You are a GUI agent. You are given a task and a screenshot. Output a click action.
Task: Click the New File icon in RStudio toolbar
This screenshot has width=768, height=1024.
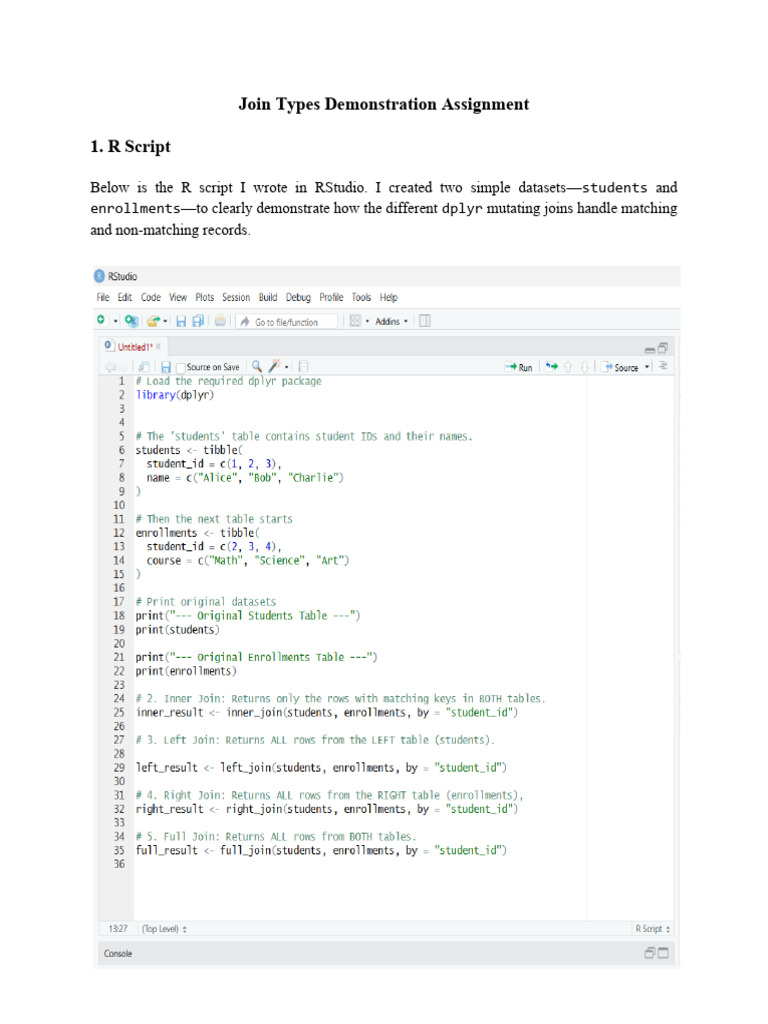coord(101,320)
